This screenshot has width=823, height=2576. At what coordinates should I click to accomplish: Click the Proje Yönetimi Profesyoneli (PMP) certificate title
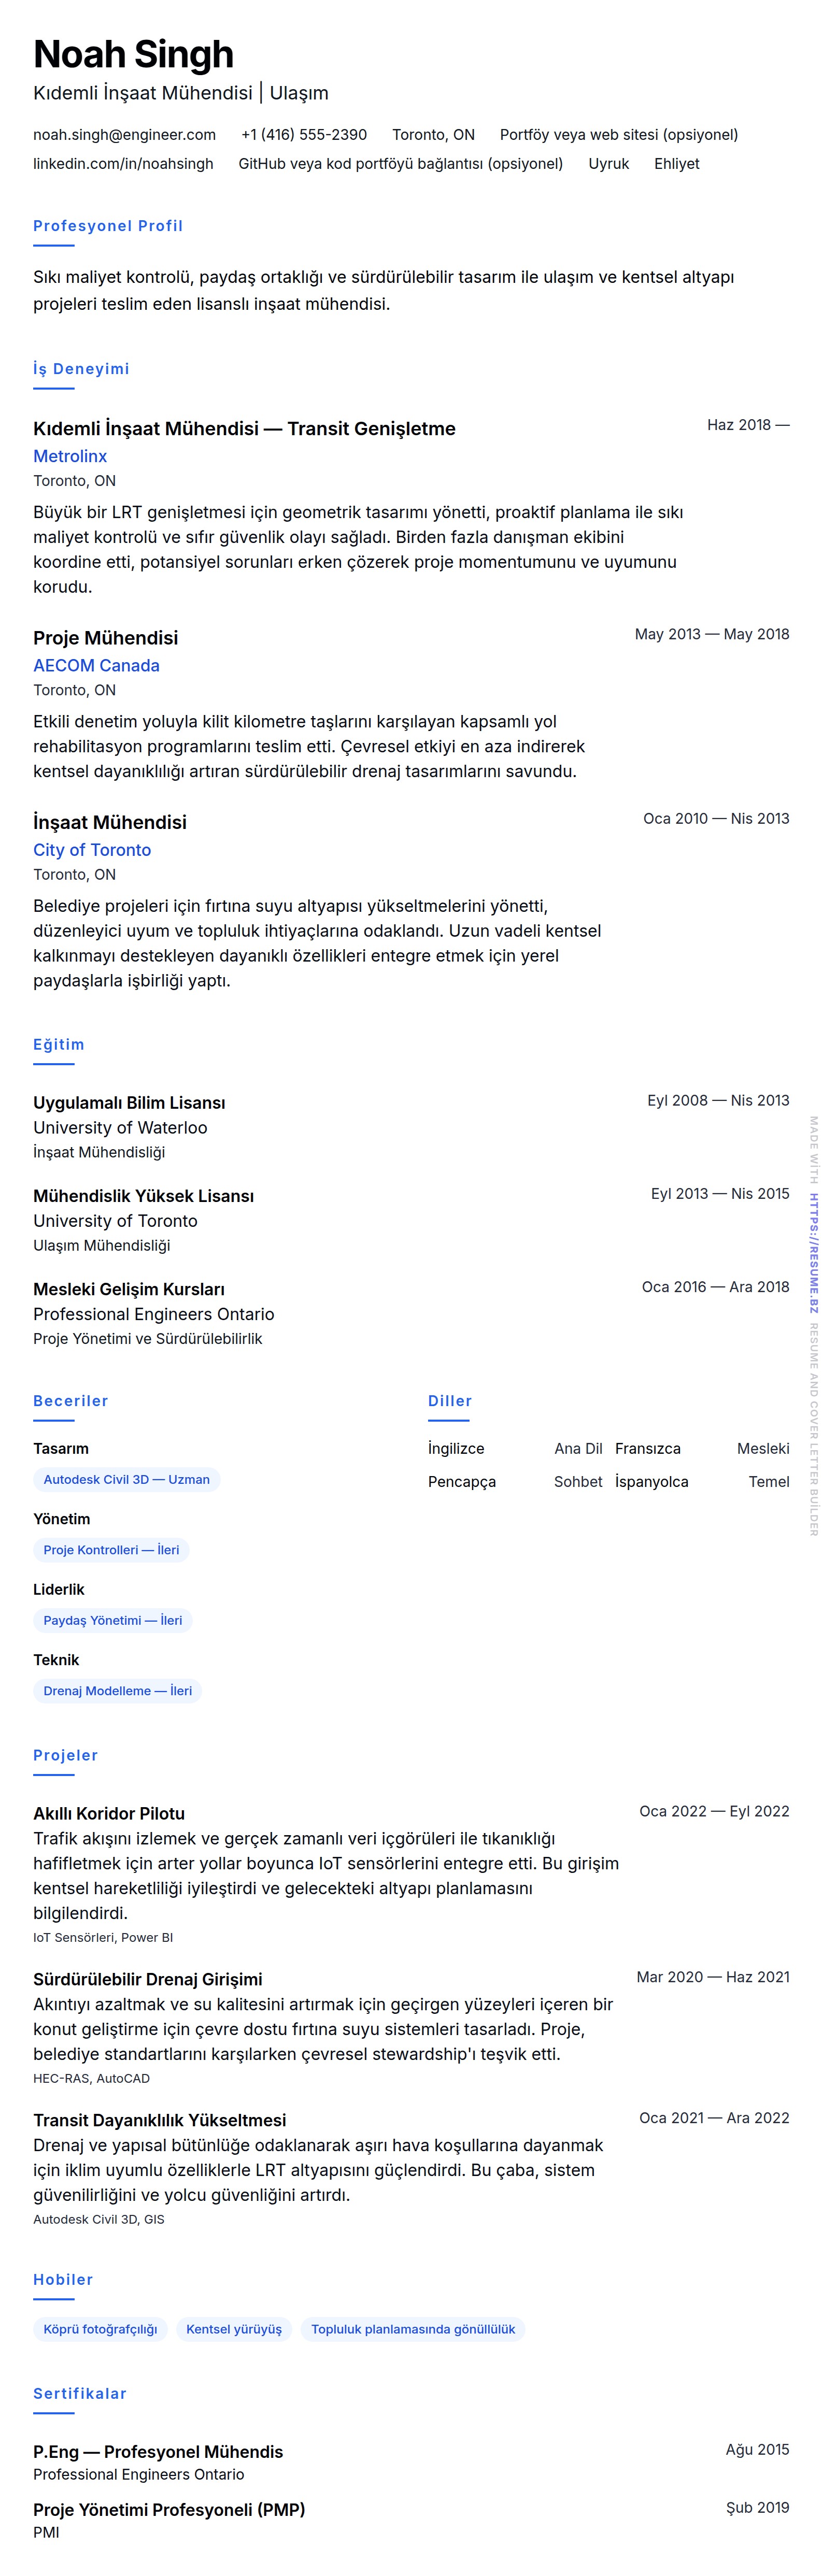[169, 2509]
